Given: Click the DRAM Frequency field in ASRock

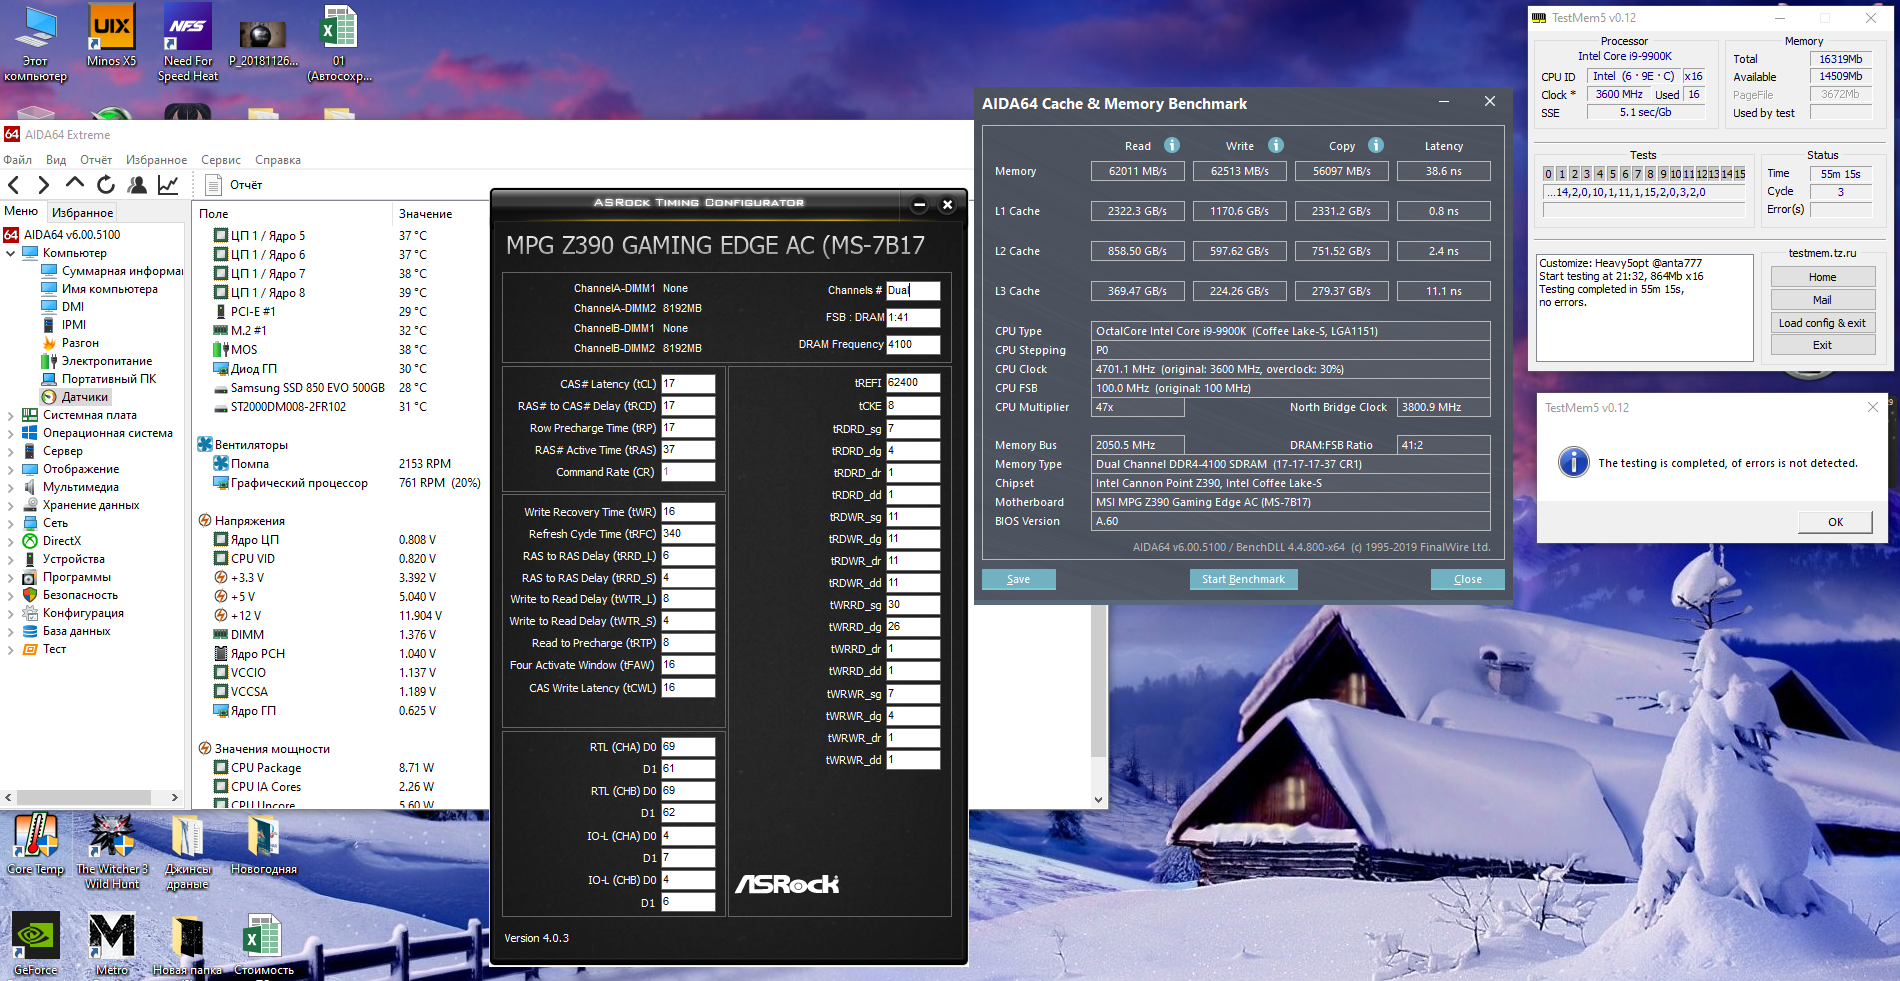Looking at the screenshot, I should pos(913,344).
